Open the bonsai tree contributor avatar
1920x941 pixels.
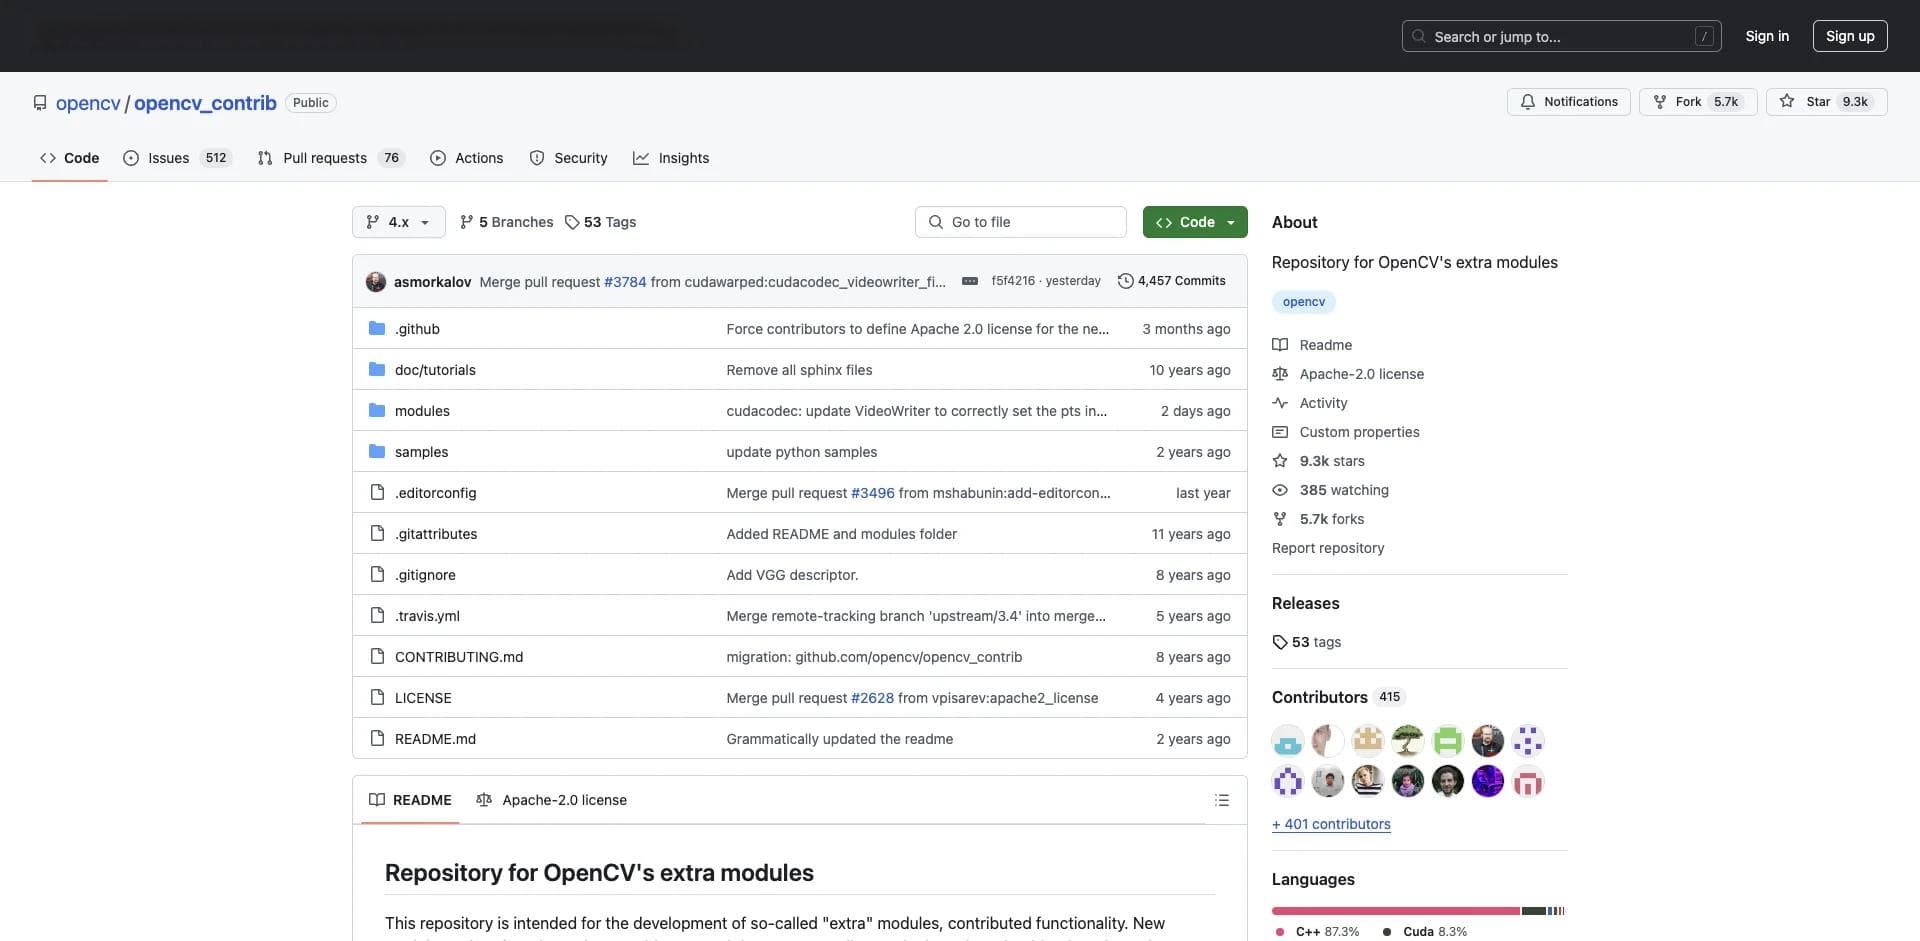pos(1408,741)
